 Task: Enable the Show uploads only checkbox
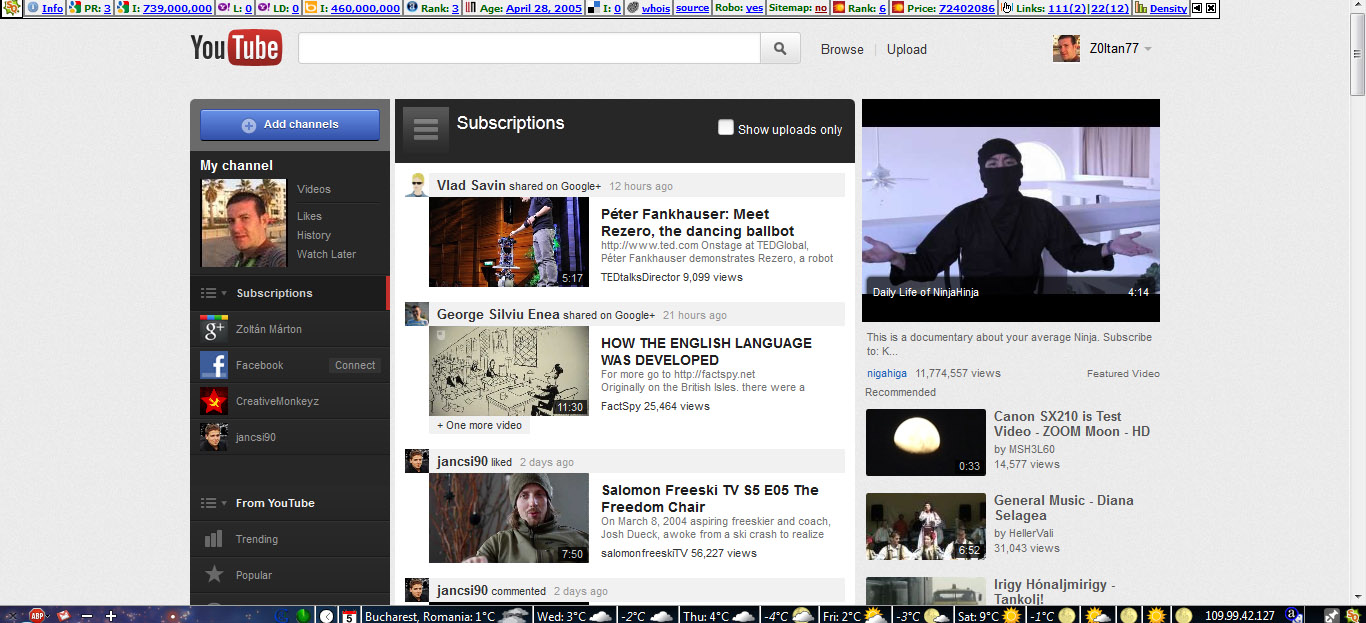click(x=726, y=128)
